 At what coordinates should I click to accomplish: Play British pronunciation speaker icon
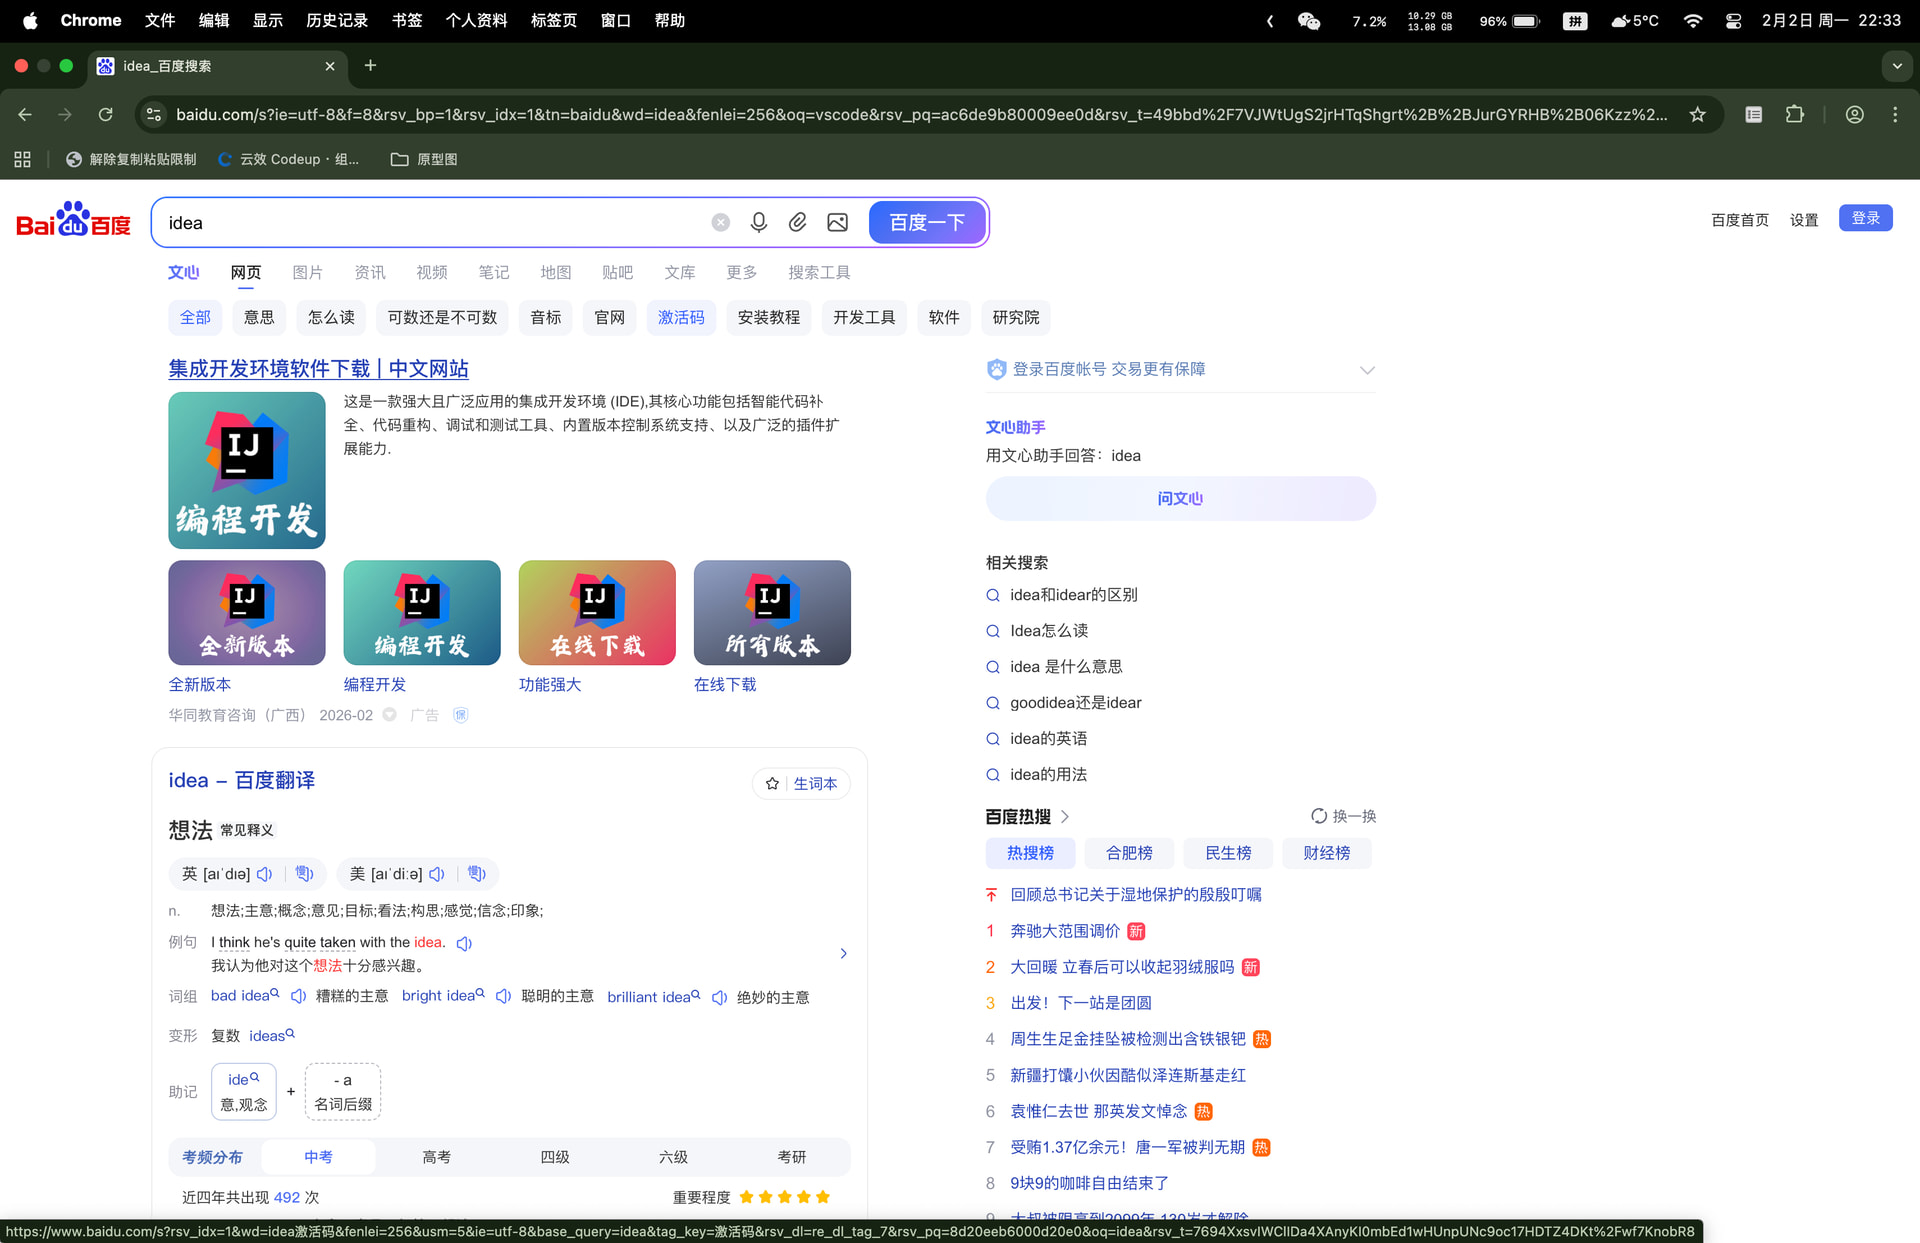coord(265,874)
